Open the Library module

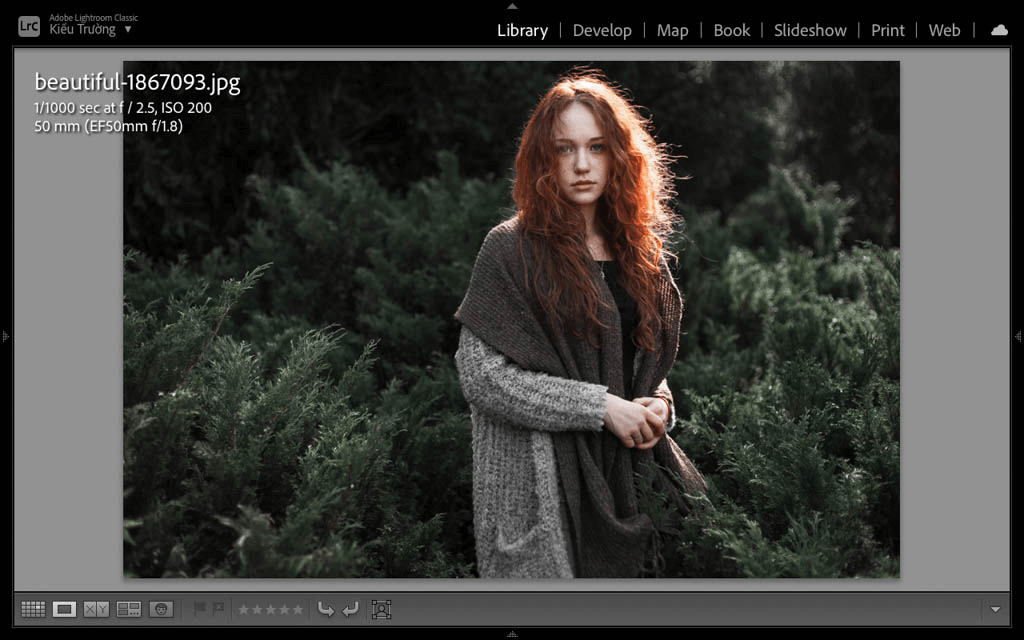point(522,30)
